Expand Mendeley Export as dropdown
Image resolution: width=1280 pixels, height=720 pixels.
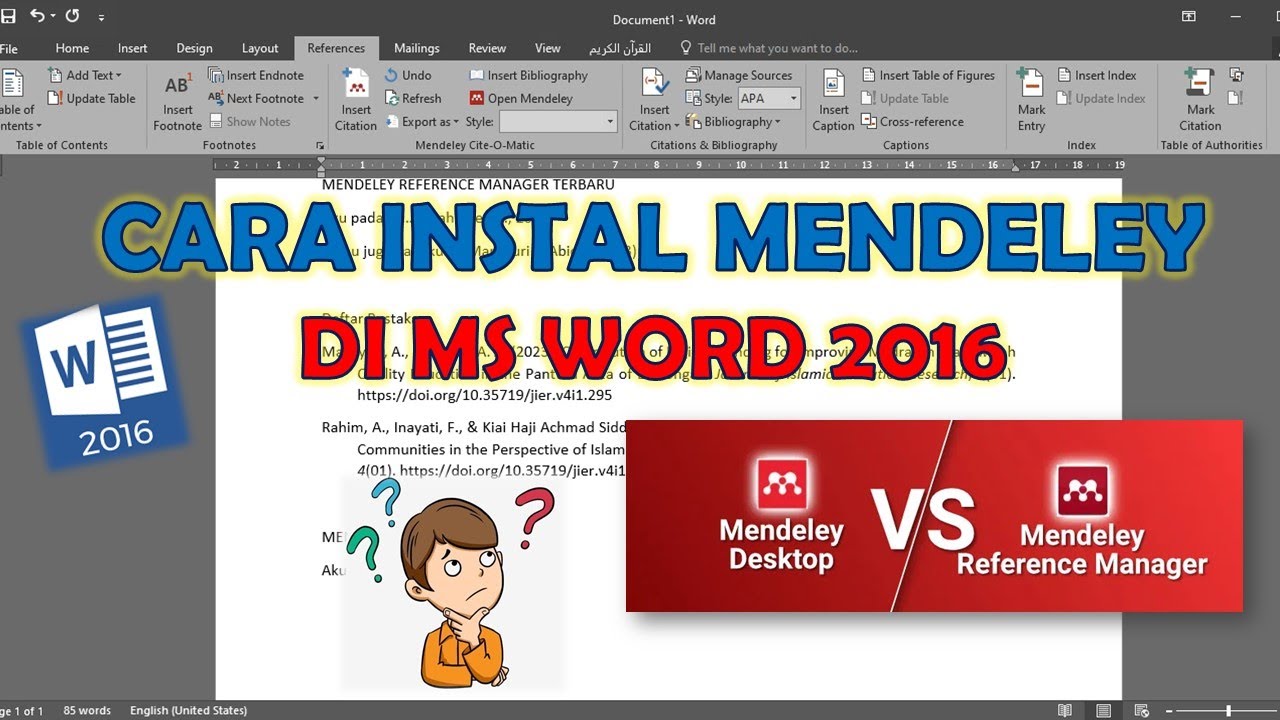pos(422,121)
